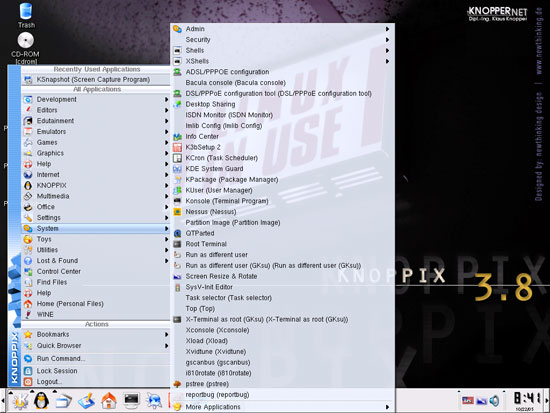Launch the terminal monitor icon in panel
Image resolution: width=550 pixels, height=413 pixels.
click(x=131, y=400)
